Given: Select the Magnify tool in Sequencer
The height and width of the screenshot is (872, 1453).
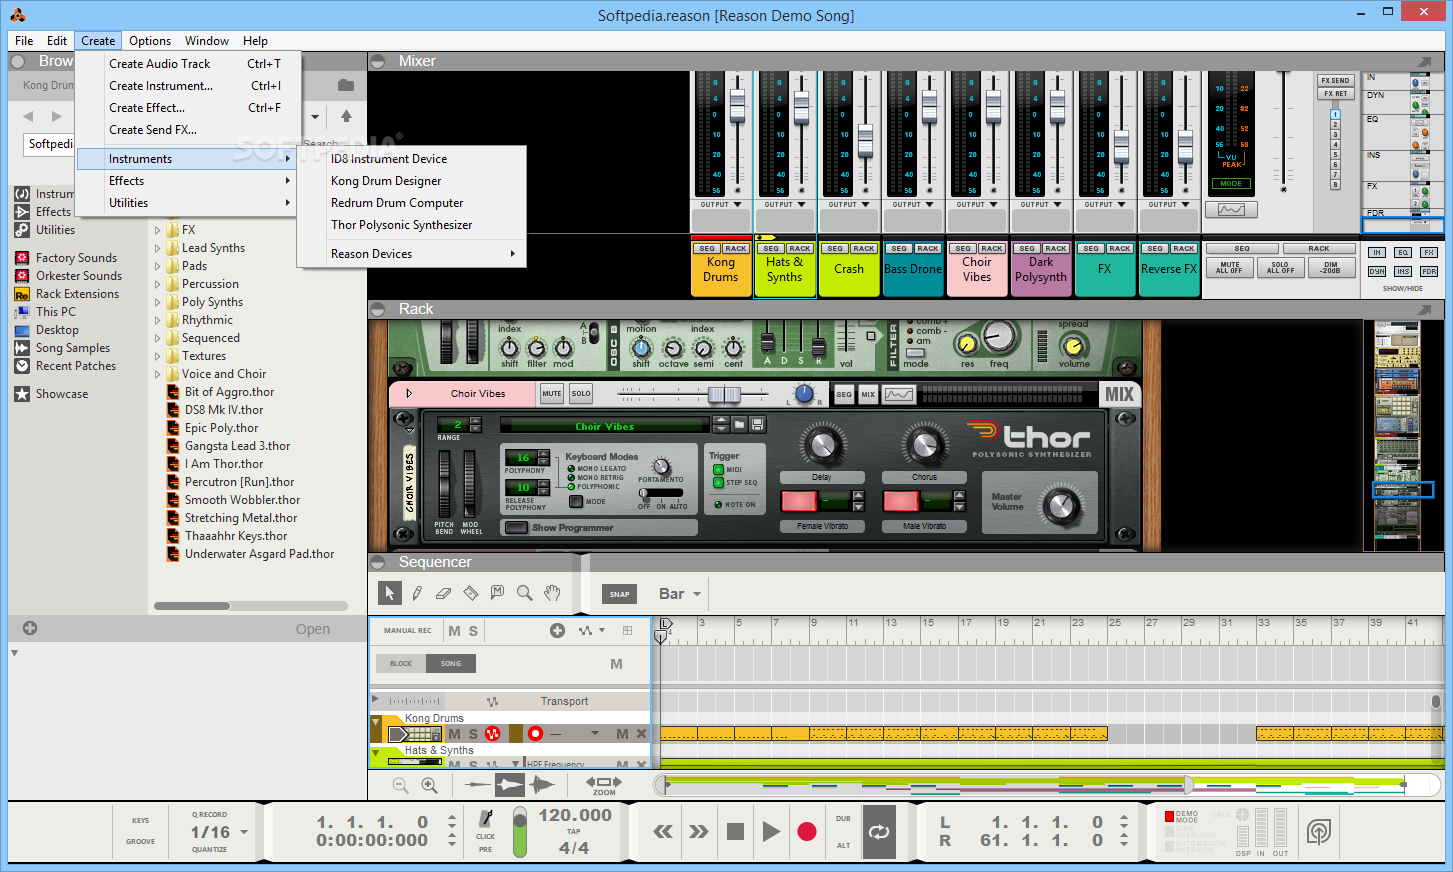Looking at the screenshot, I should click(525, 593).
